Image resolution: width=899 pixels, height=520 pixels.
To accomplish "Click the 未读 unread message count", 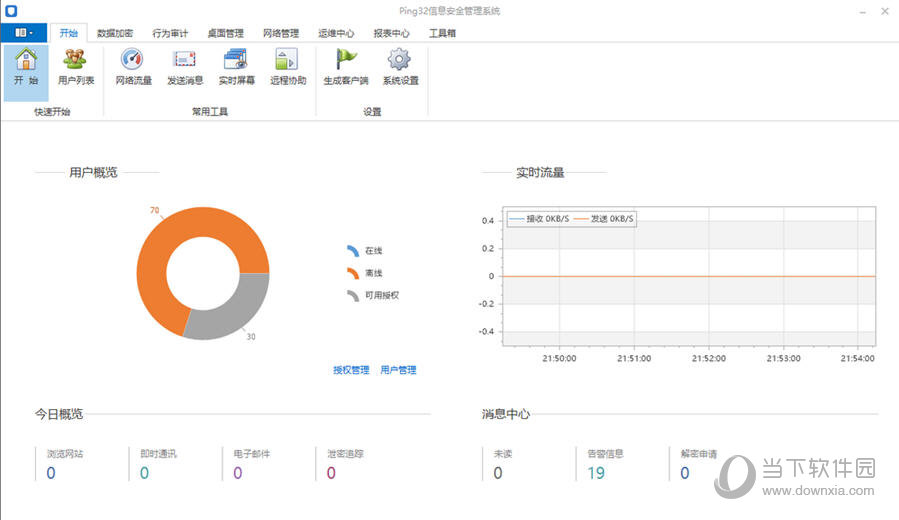I will coord(498,473).
